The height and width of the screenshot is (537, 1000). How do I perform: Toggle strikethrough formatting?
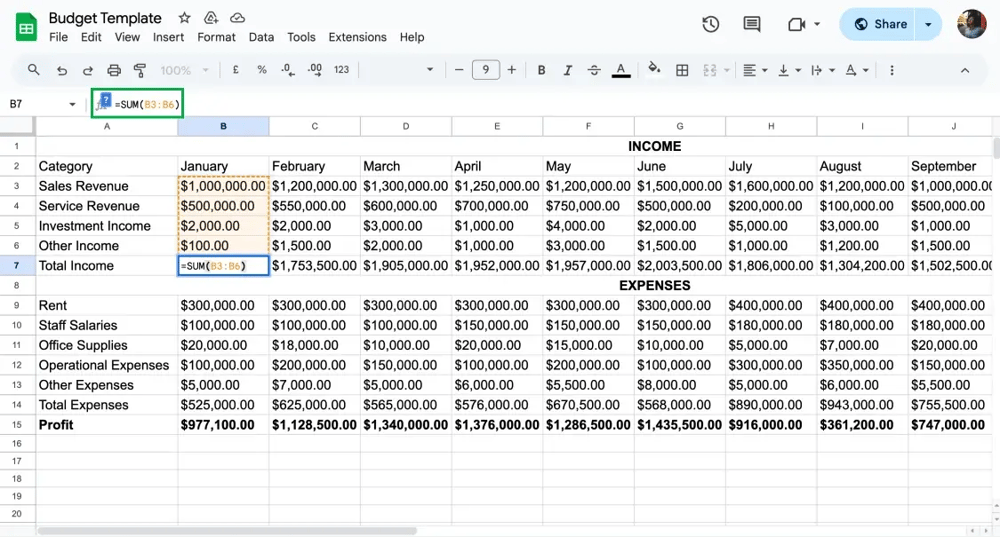click(x=594, y=70)
